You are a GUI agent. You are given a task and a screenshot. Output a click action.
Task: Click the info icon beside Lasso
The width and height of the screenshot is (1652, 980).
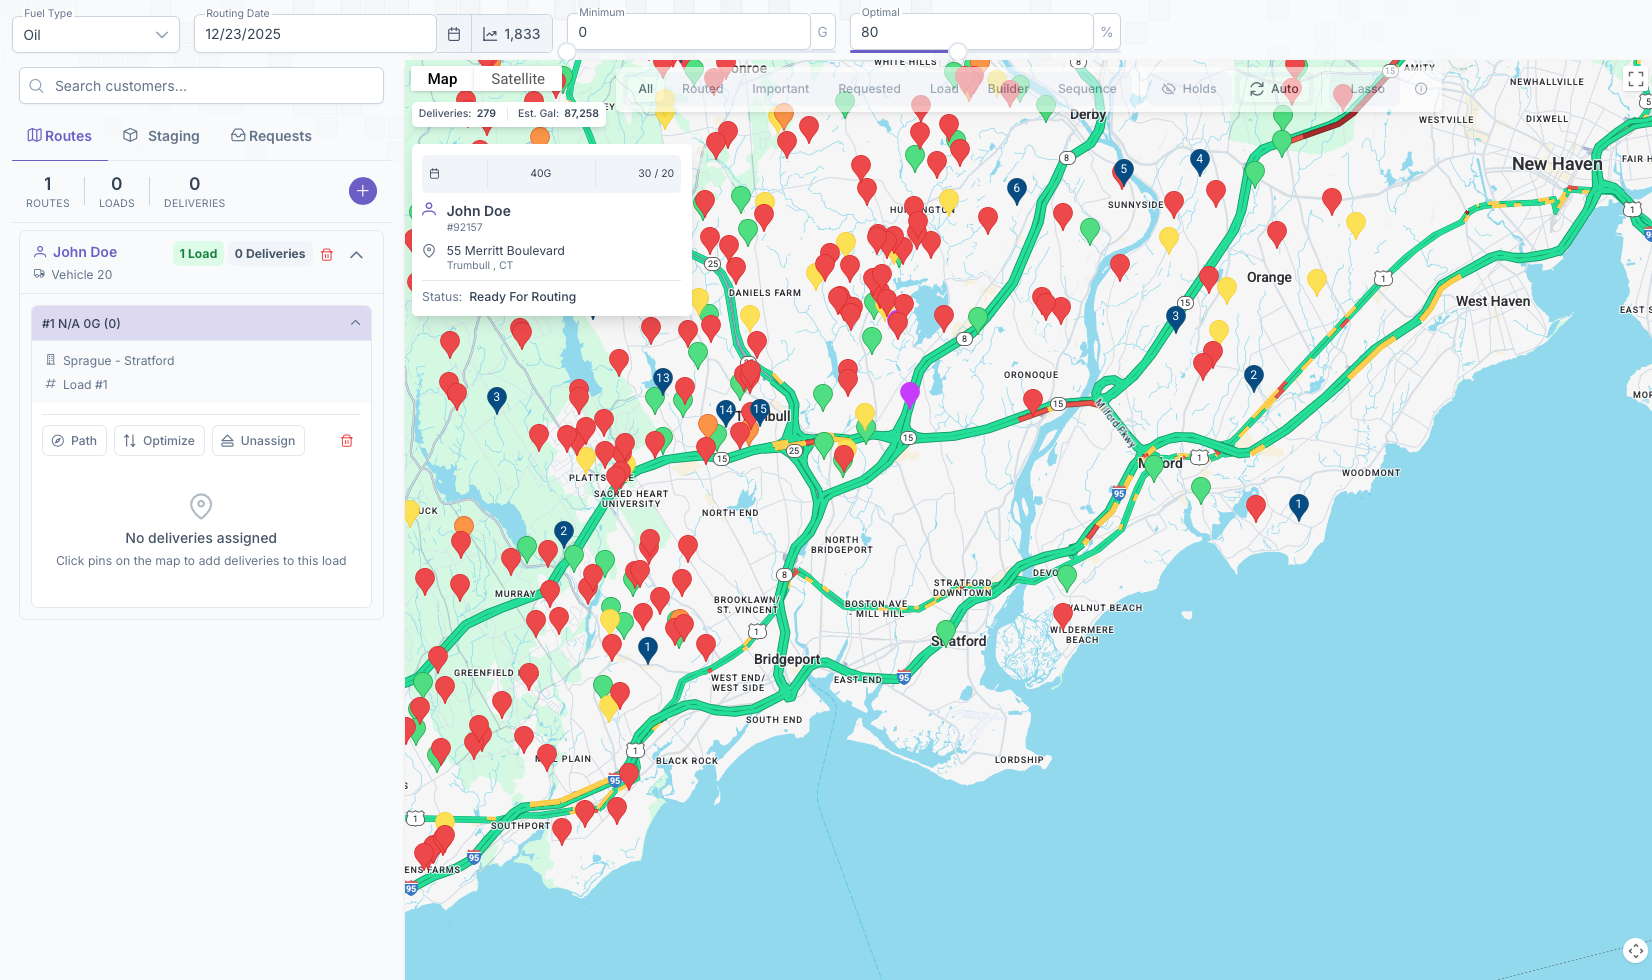click(x=1421, y=89)
